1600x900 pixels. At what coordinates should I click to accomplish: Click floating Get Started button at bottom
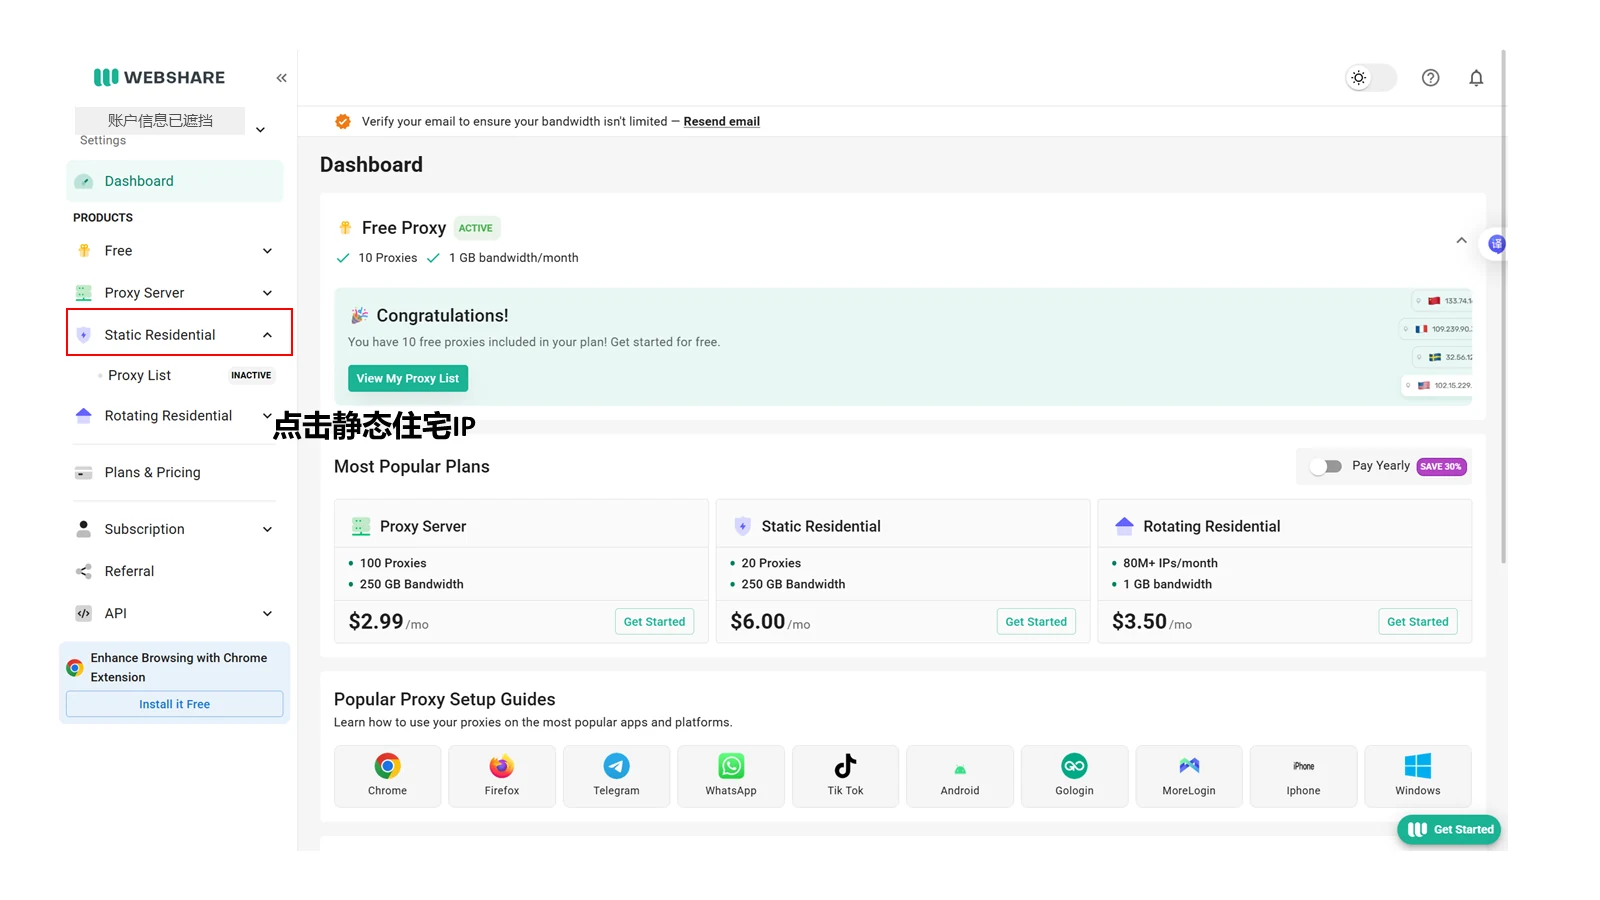point(1449,830)
